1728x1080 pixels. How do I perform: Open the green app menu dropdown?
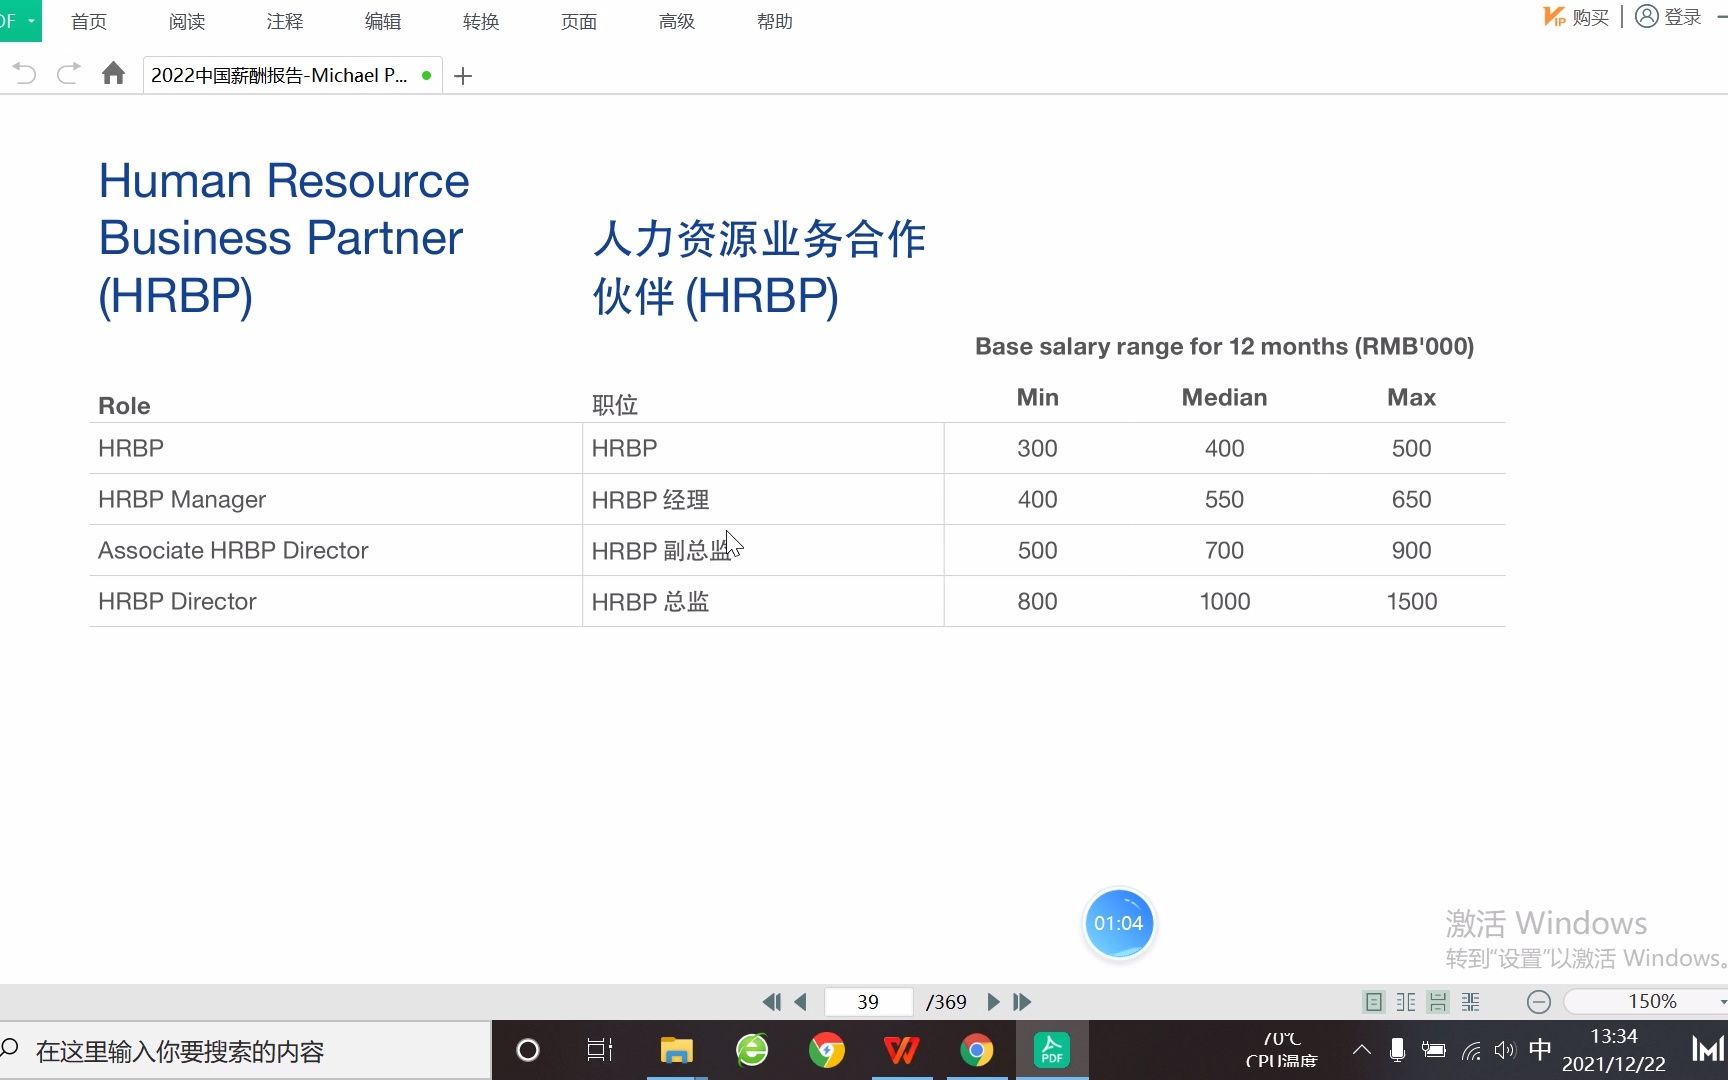(x=20, y=21)
